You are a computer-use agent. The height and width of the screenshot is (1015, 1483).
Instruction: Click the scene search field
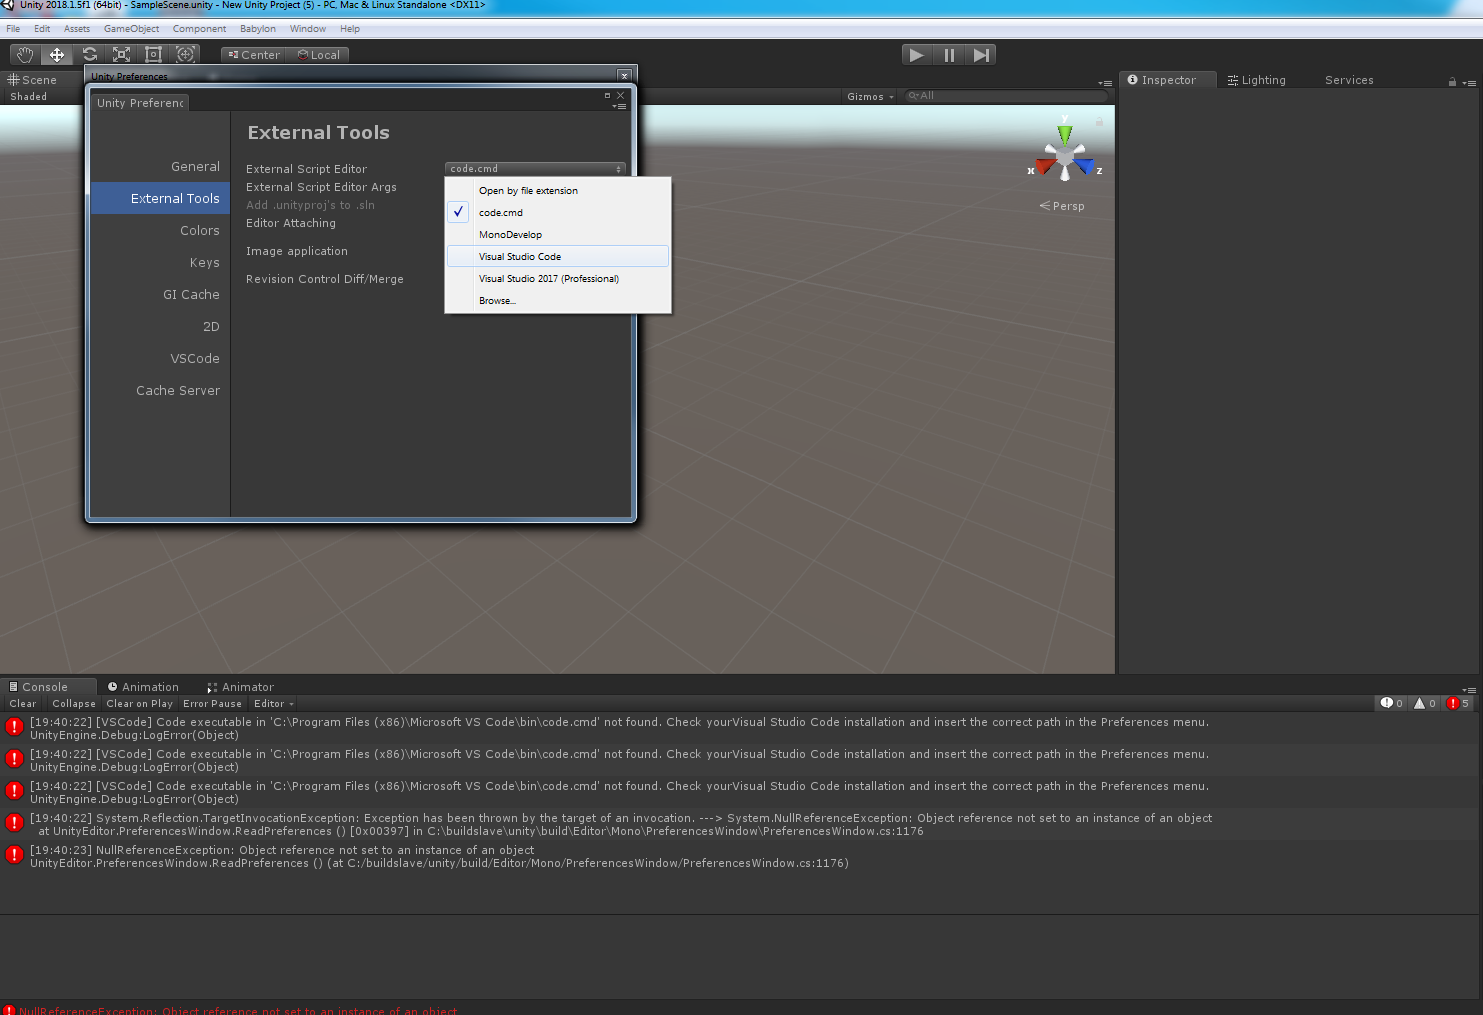click(1007, 96)
